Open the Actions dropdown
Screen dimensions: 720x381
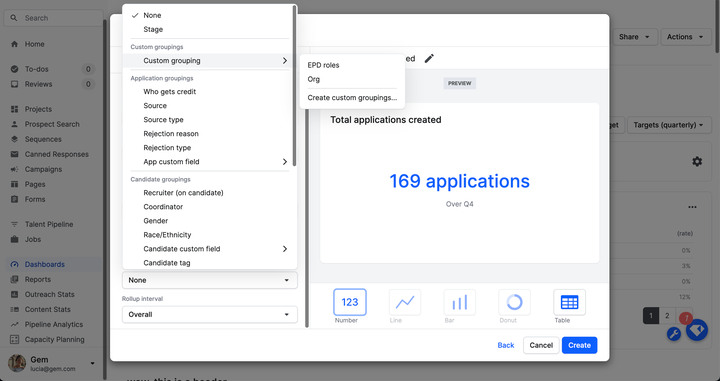[686, 37]
